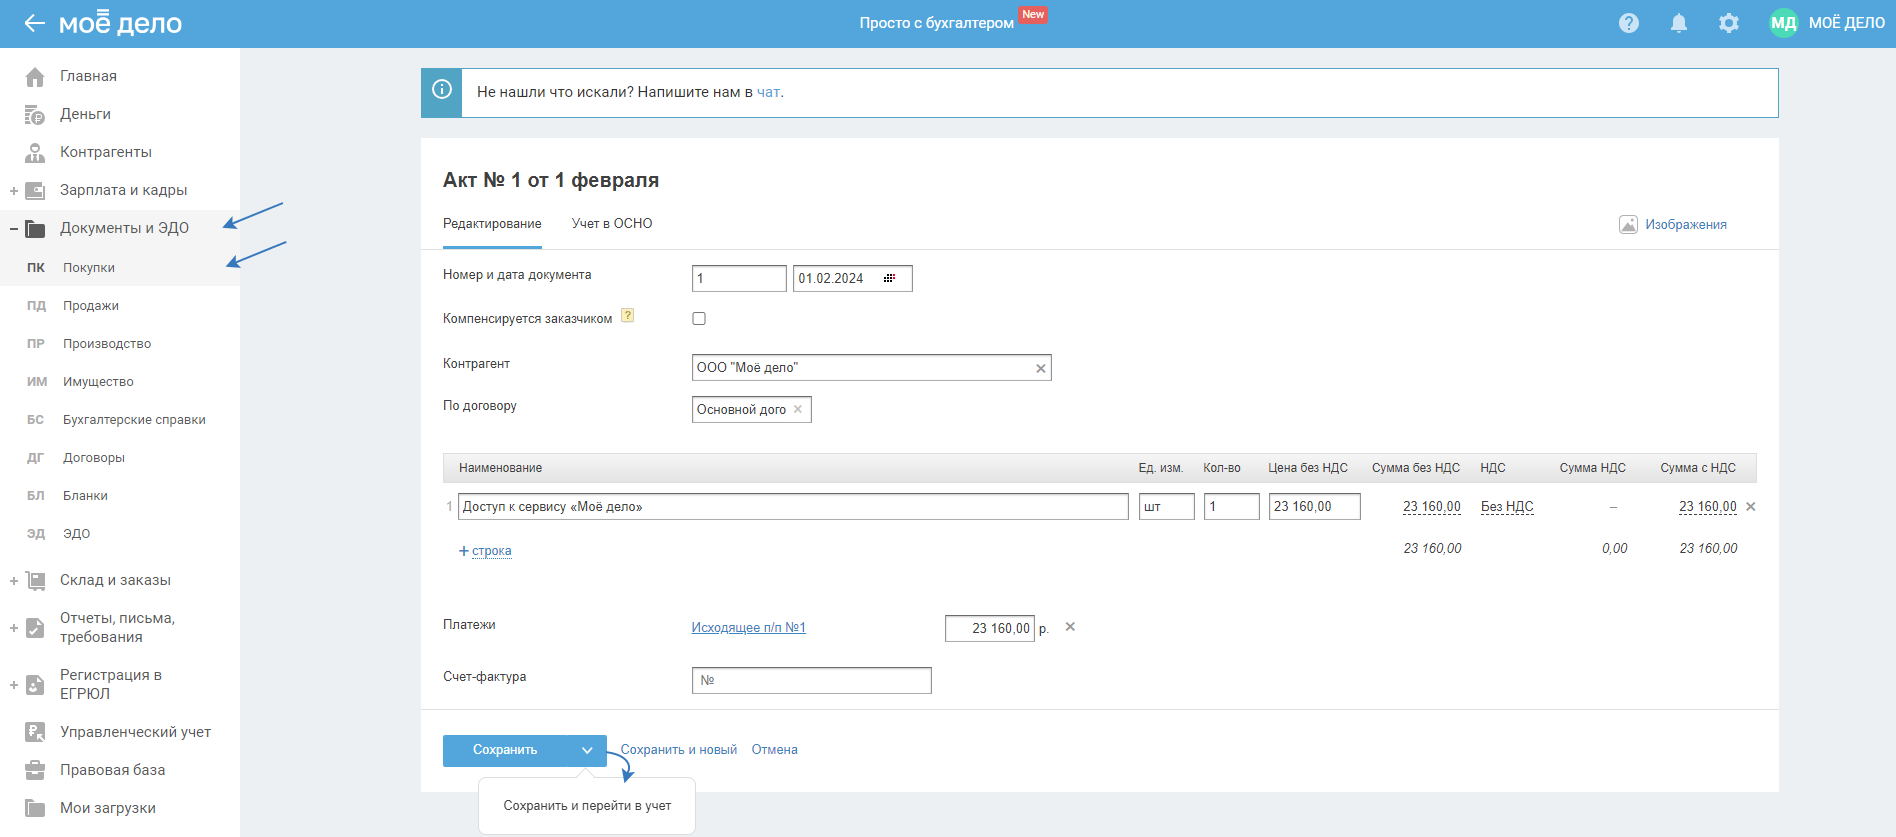Open the help question mark icon

pyautogui.click(x=1629, y=23)
